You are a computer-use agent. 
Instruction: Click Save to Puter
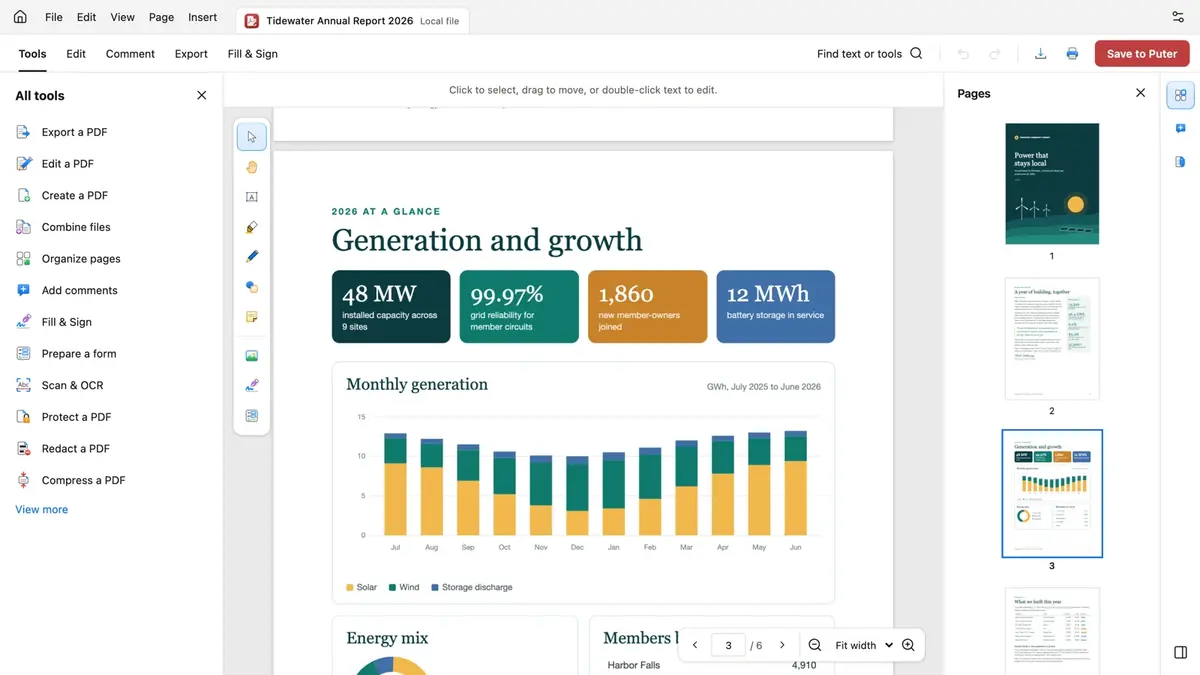tap(1142, 54)
